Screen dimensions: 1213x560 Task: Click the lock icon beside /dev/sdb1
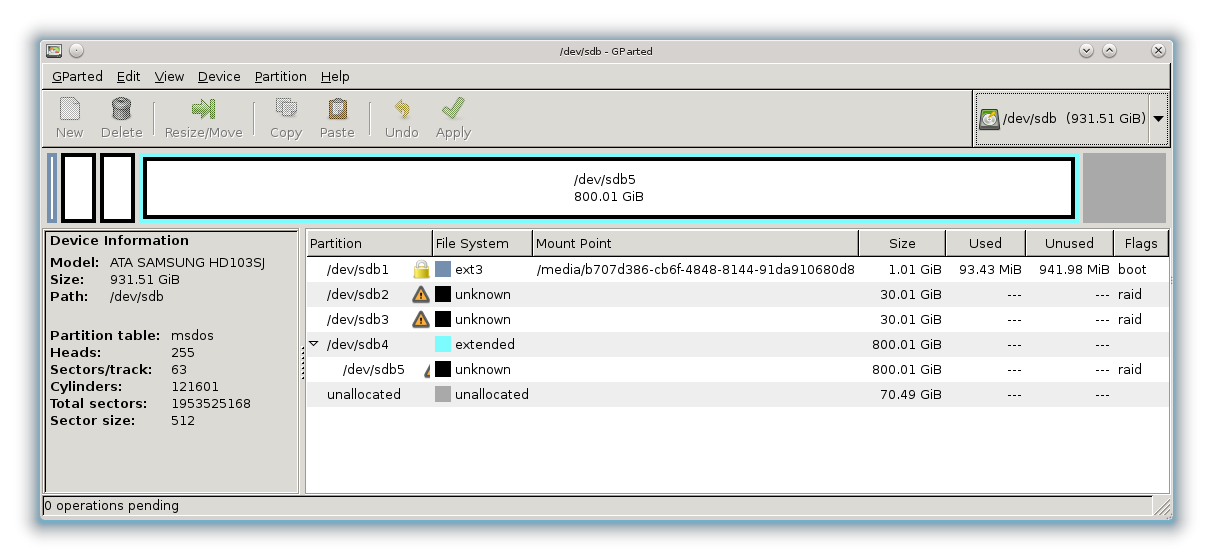[x=421, y=270]
